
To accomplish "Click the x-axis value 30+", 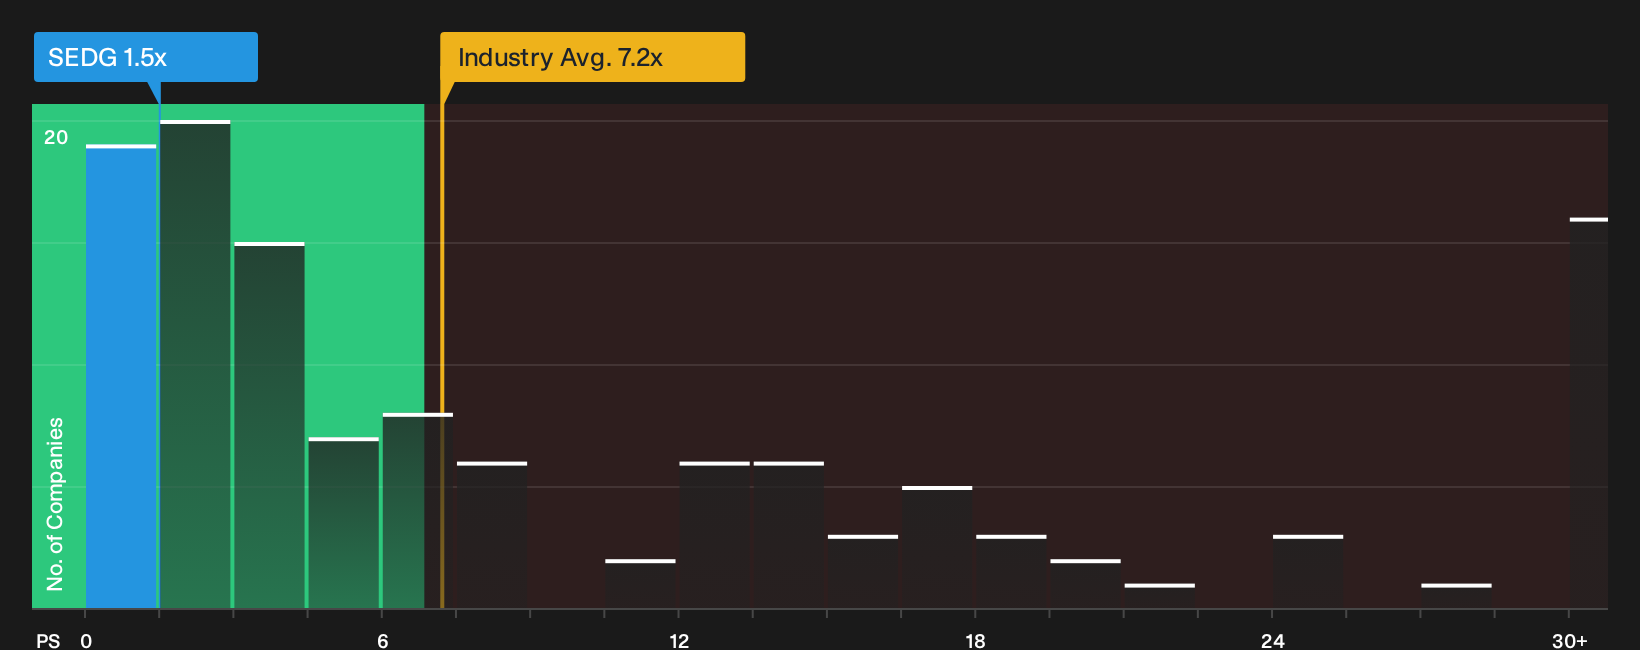I will [1569, 640].
